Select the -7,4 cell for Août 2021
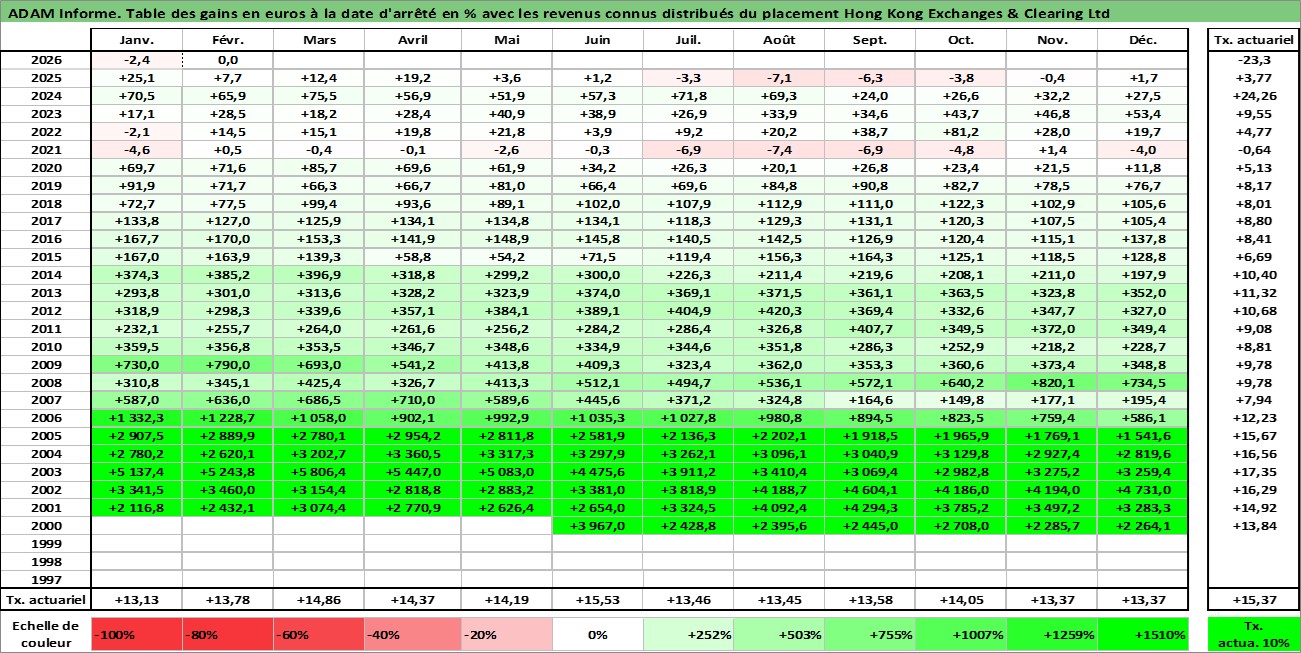 pyautogui.click(x=779, y=150)
